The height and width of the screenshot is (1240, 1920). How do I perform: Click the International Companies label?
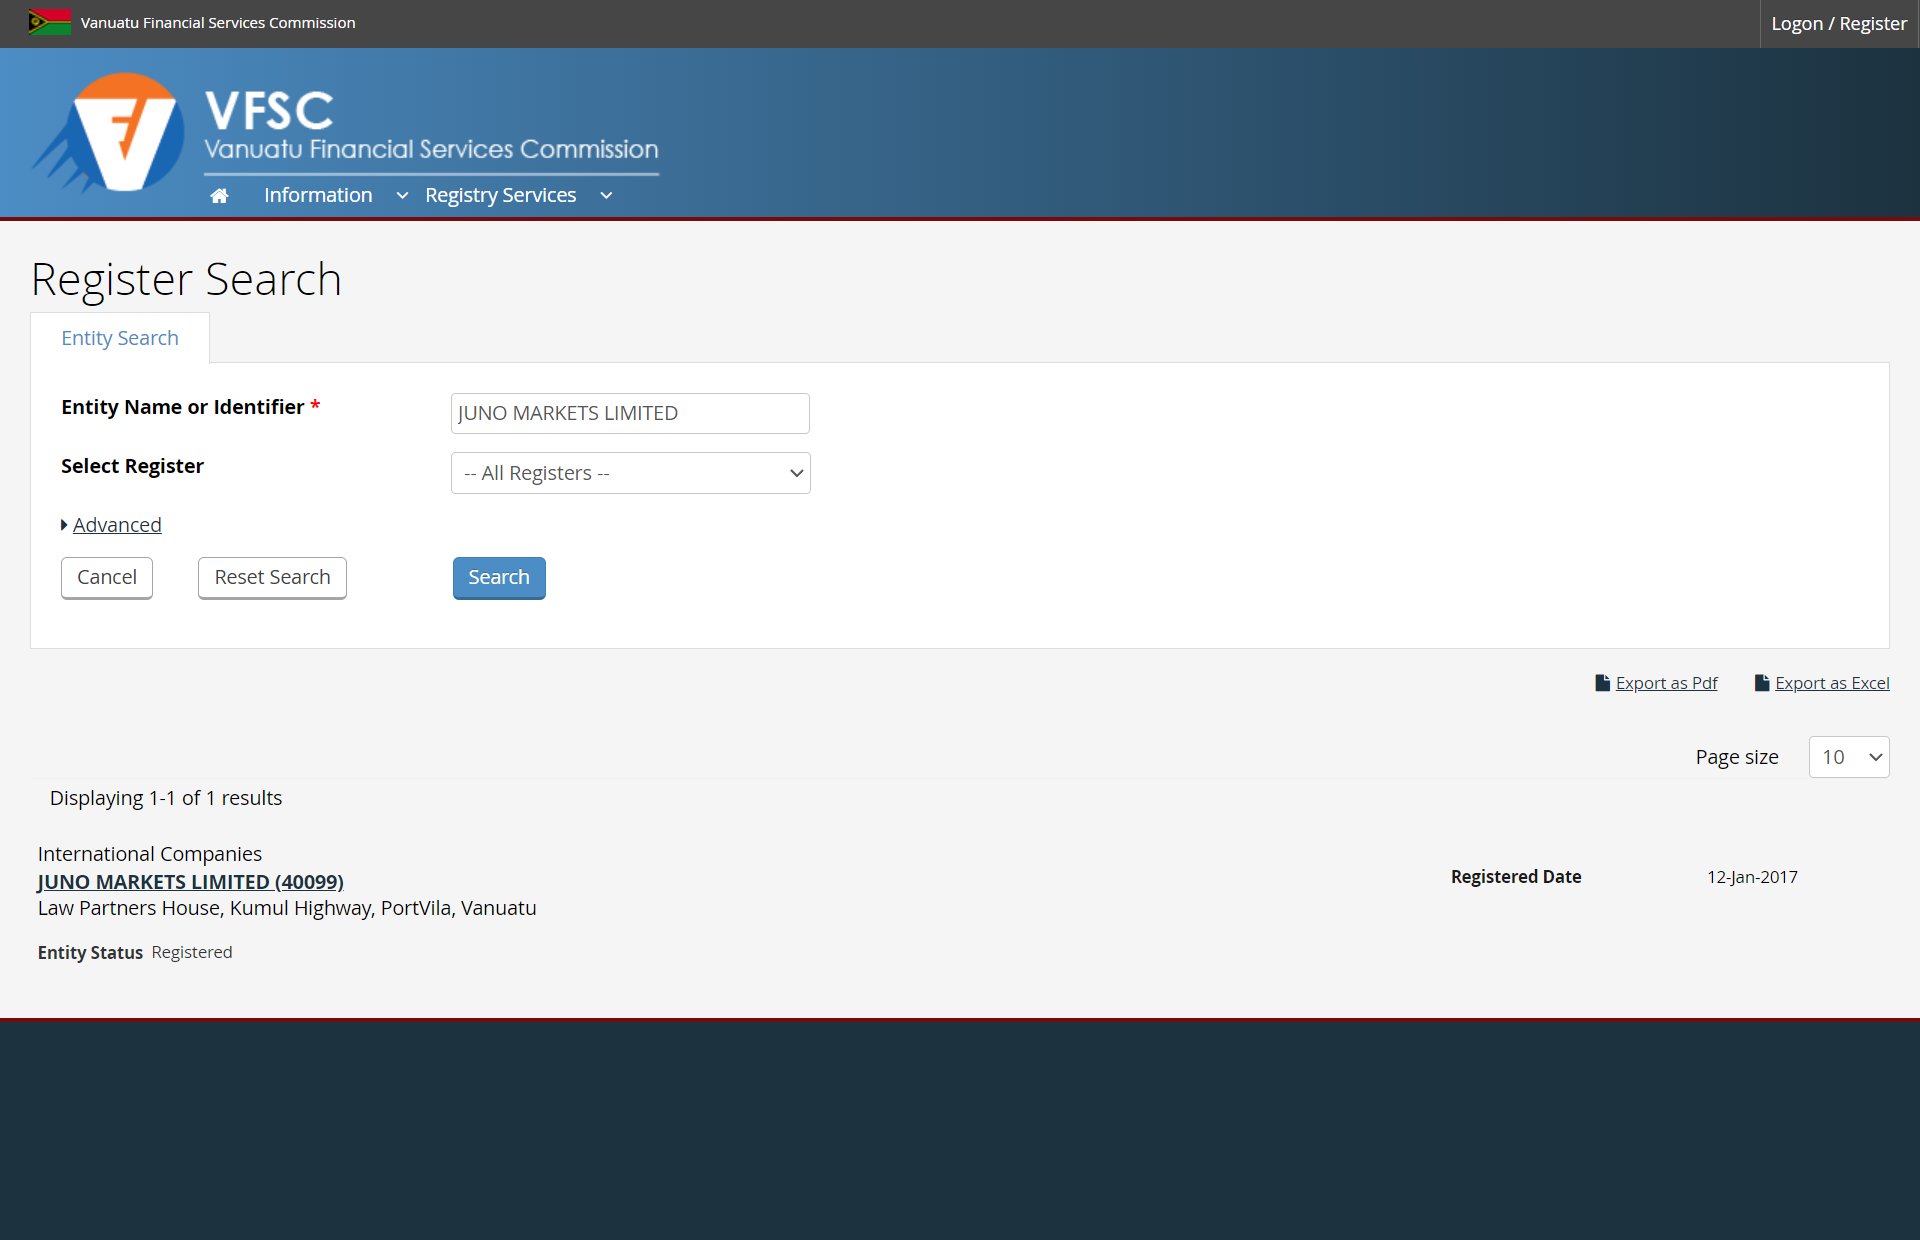[150, 854]
